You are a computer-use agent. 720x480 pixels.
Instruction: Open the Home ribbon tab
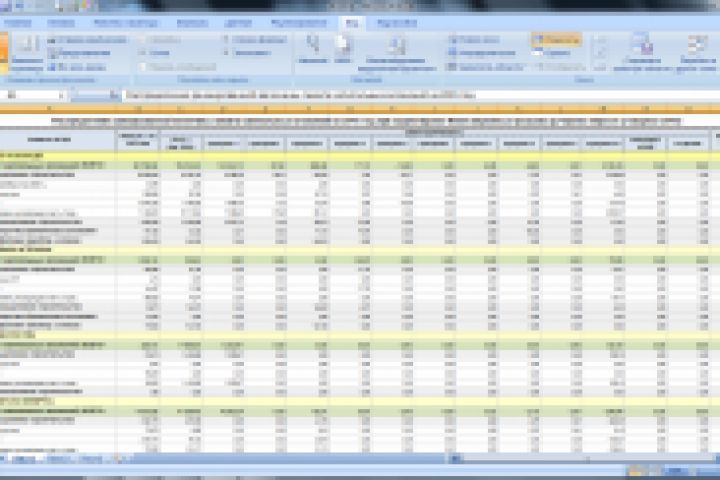(x=18, y=23)
